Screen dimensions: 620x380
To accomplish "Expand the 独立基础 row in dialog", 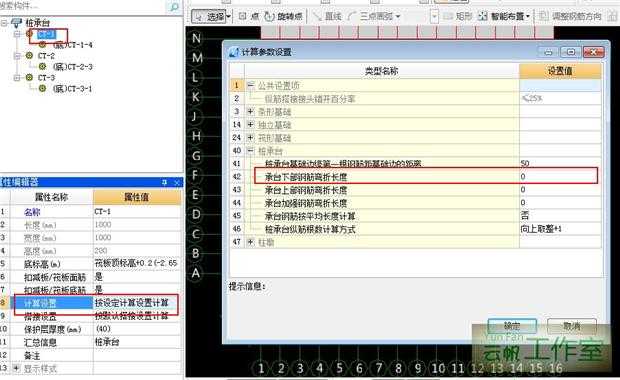I will (250, 125).
